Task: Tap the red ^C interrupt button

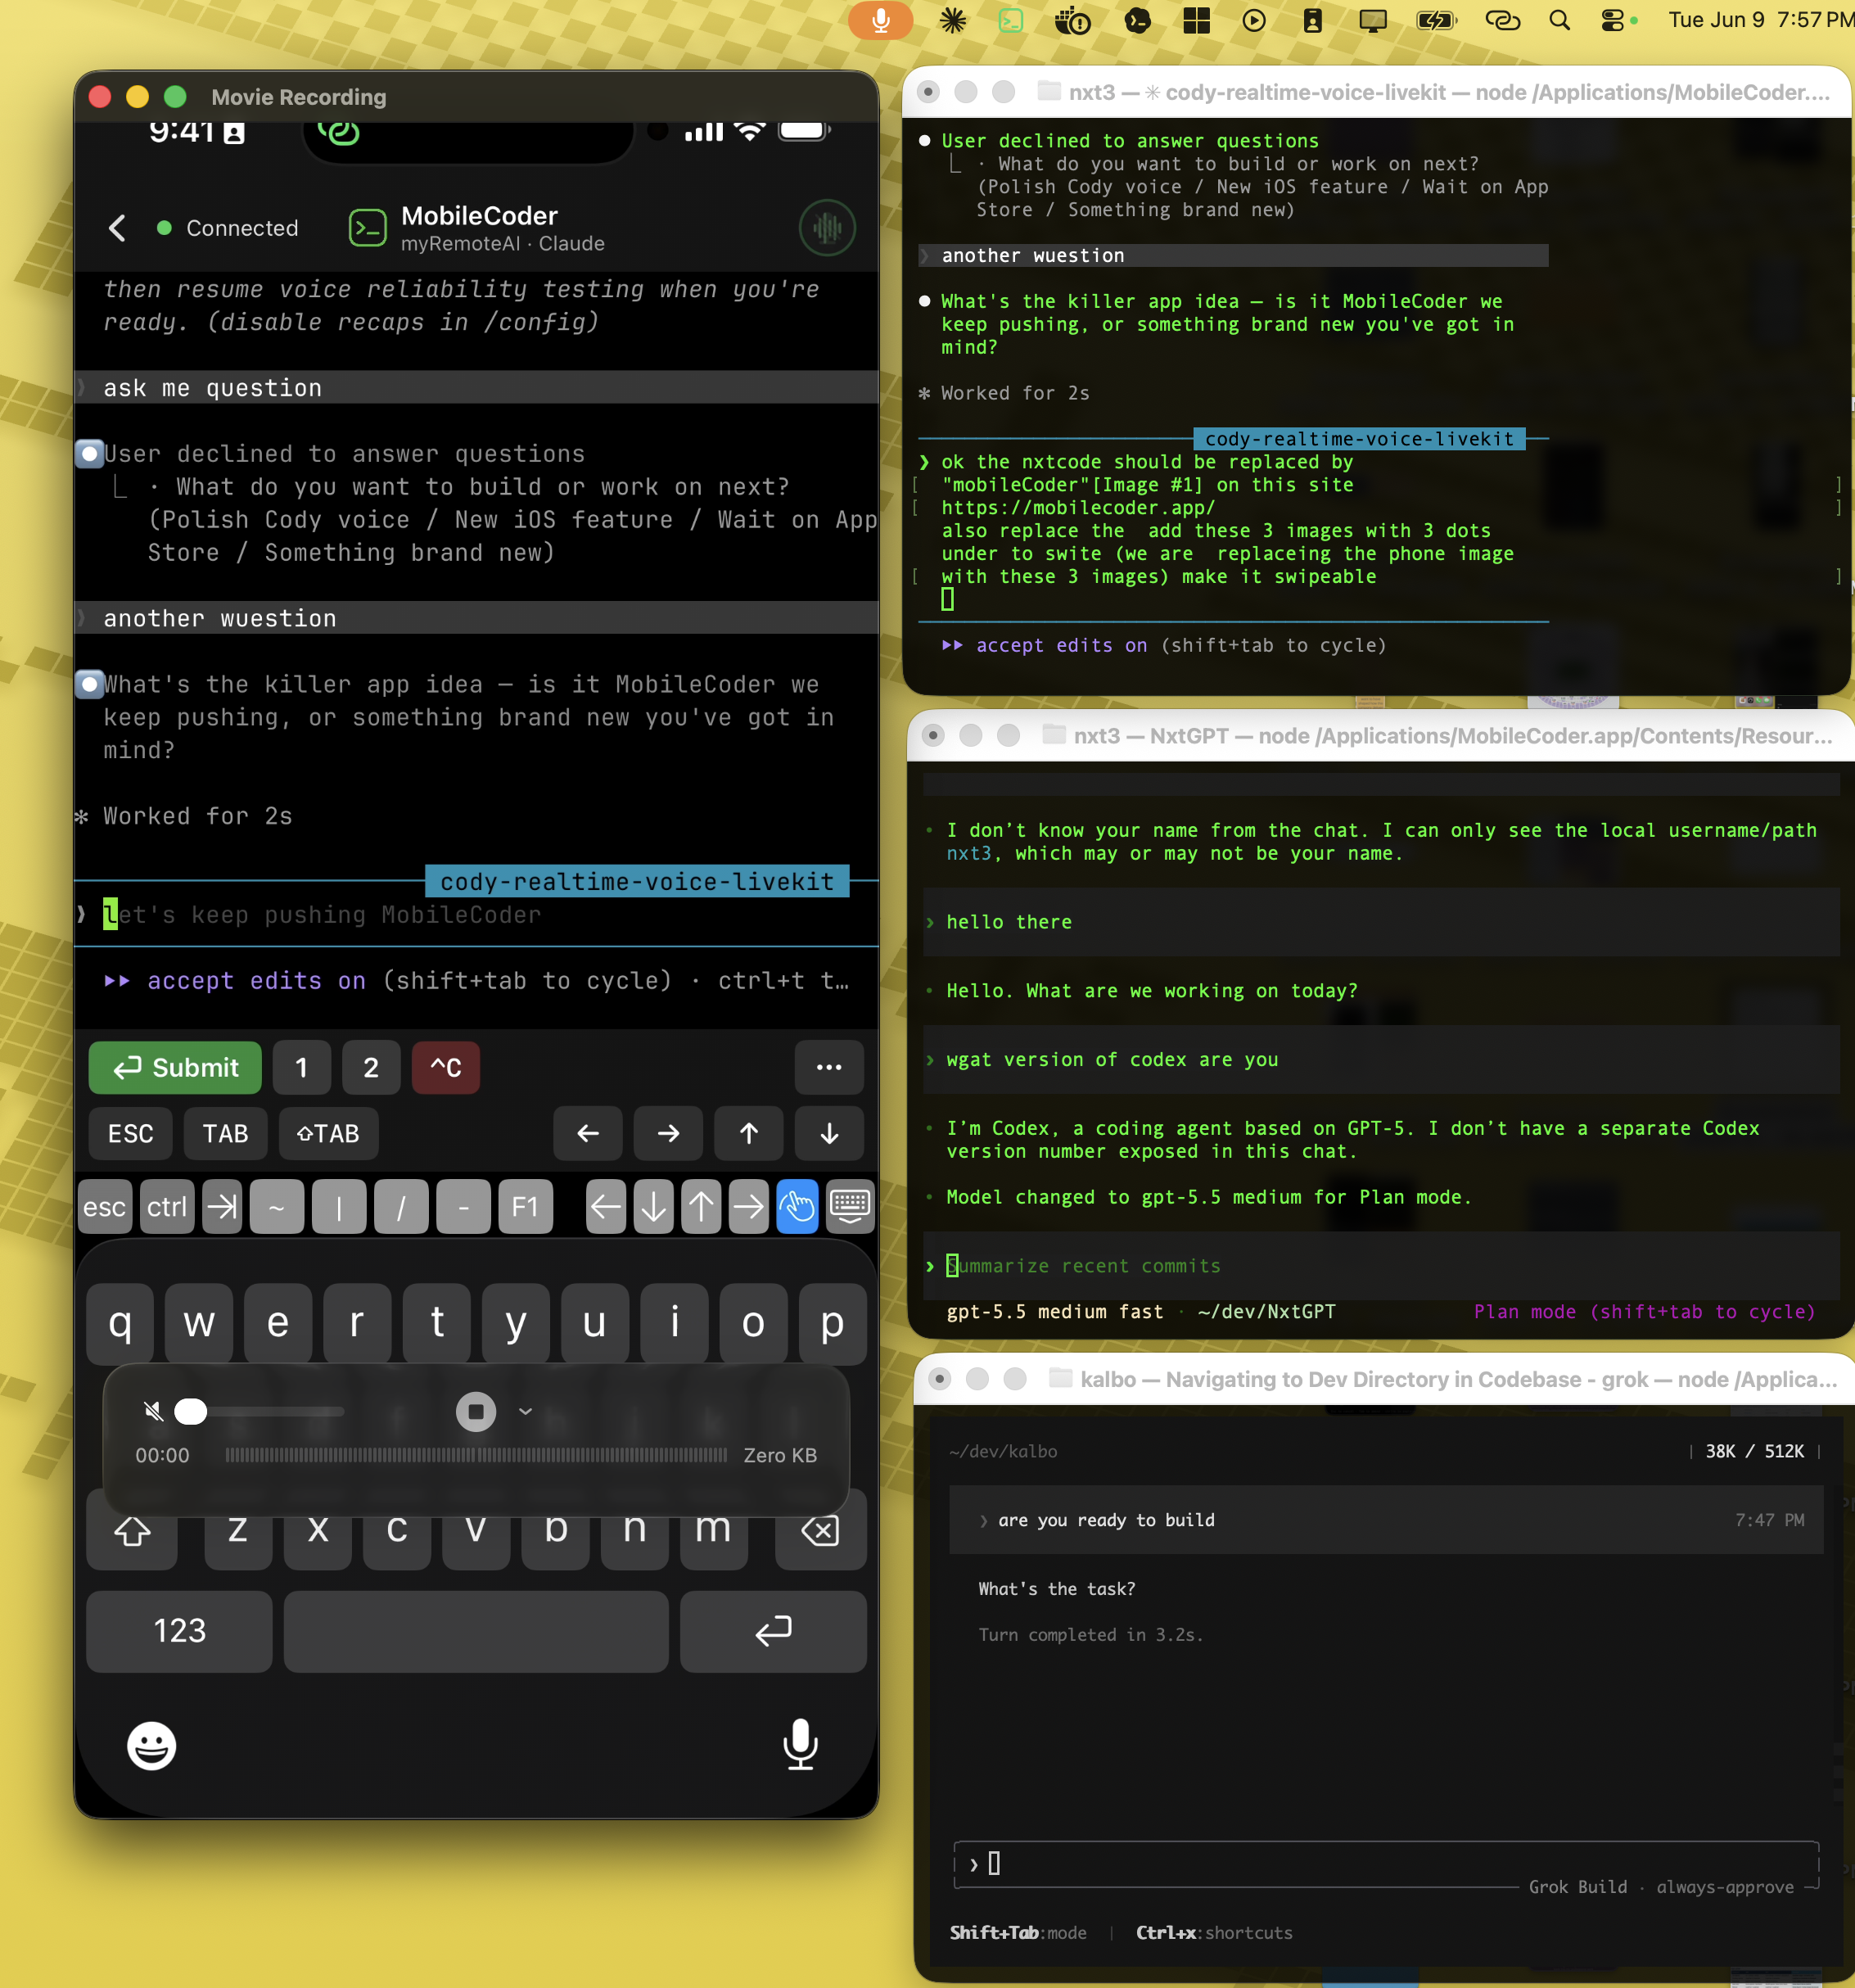Action: tap(446, 1067)
